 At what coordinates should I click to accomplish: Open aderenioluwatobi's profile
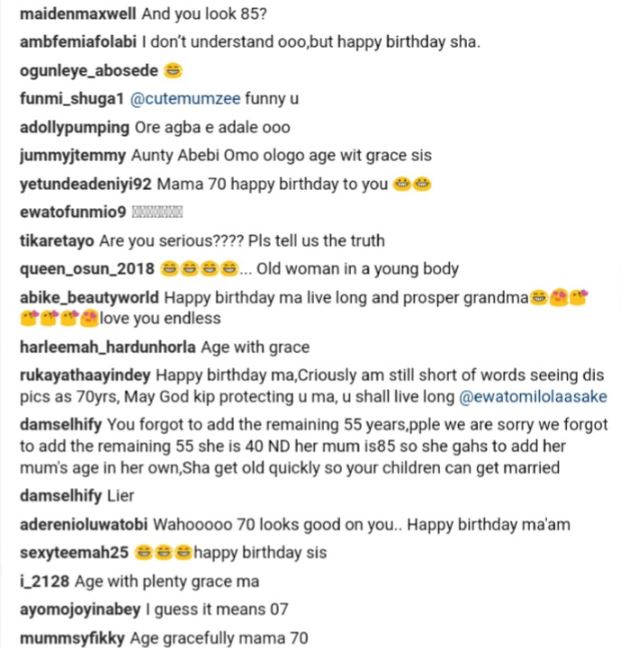coord(86,525)
